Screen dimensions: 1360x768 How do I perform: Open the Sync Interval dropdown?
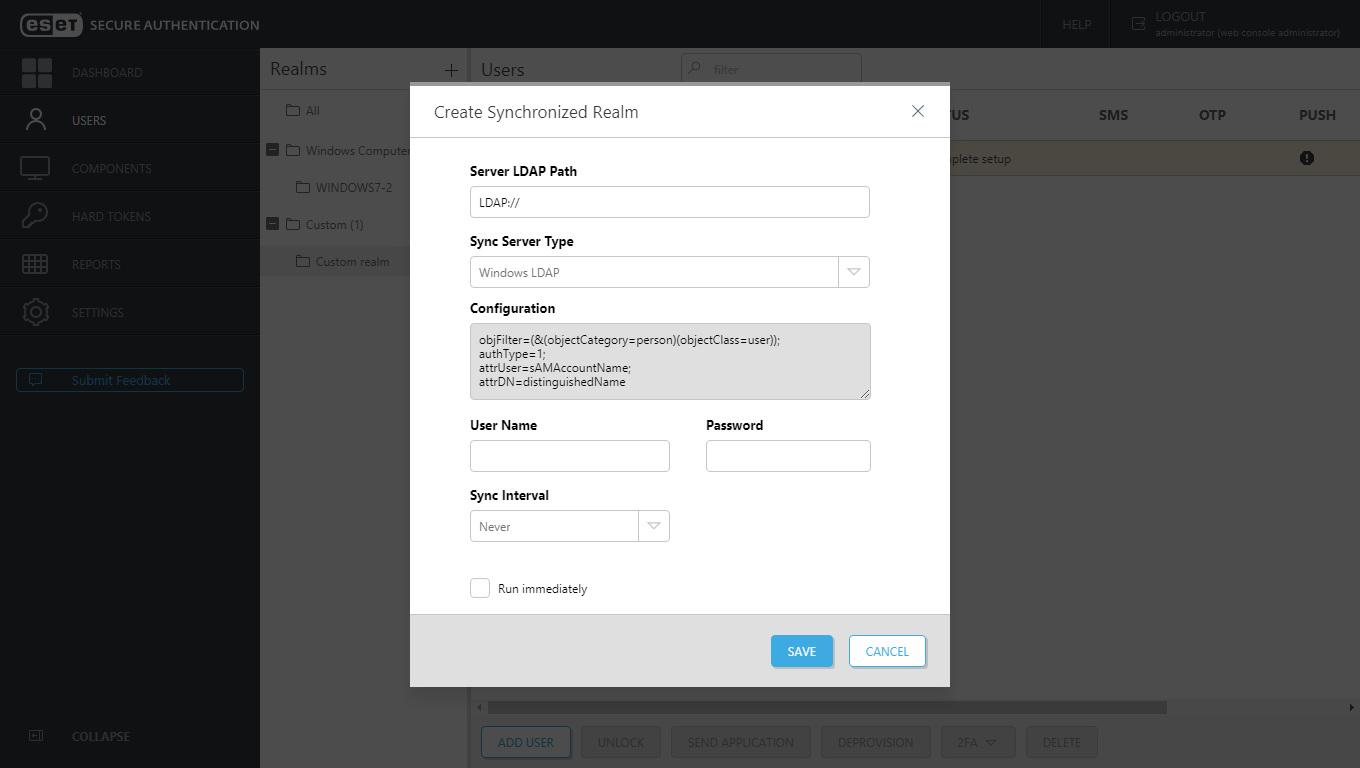tap(653, 526)
